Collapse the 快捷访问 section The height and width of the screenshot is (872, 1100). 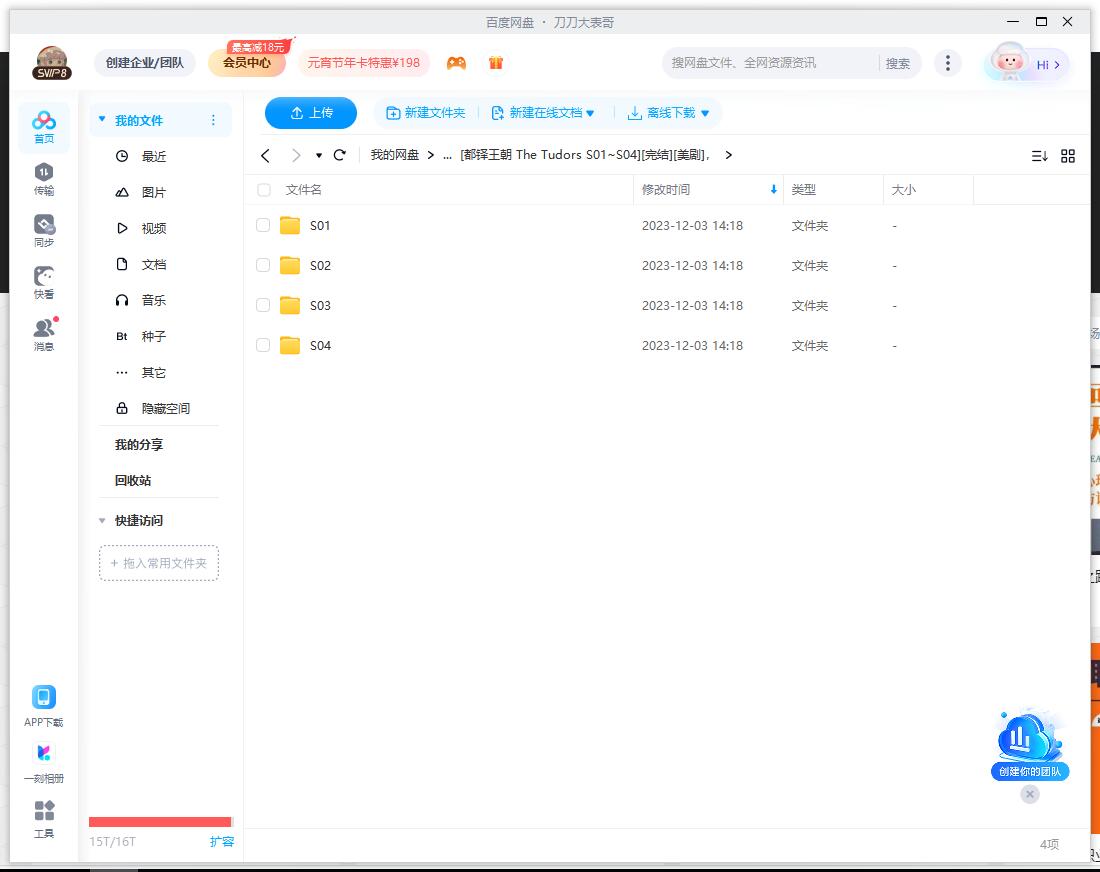click(102, 520)
